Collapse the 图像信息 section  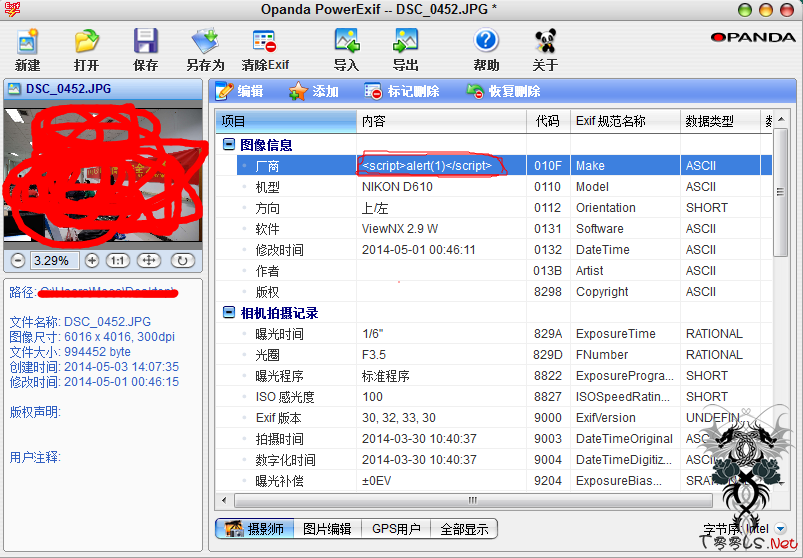229,145
